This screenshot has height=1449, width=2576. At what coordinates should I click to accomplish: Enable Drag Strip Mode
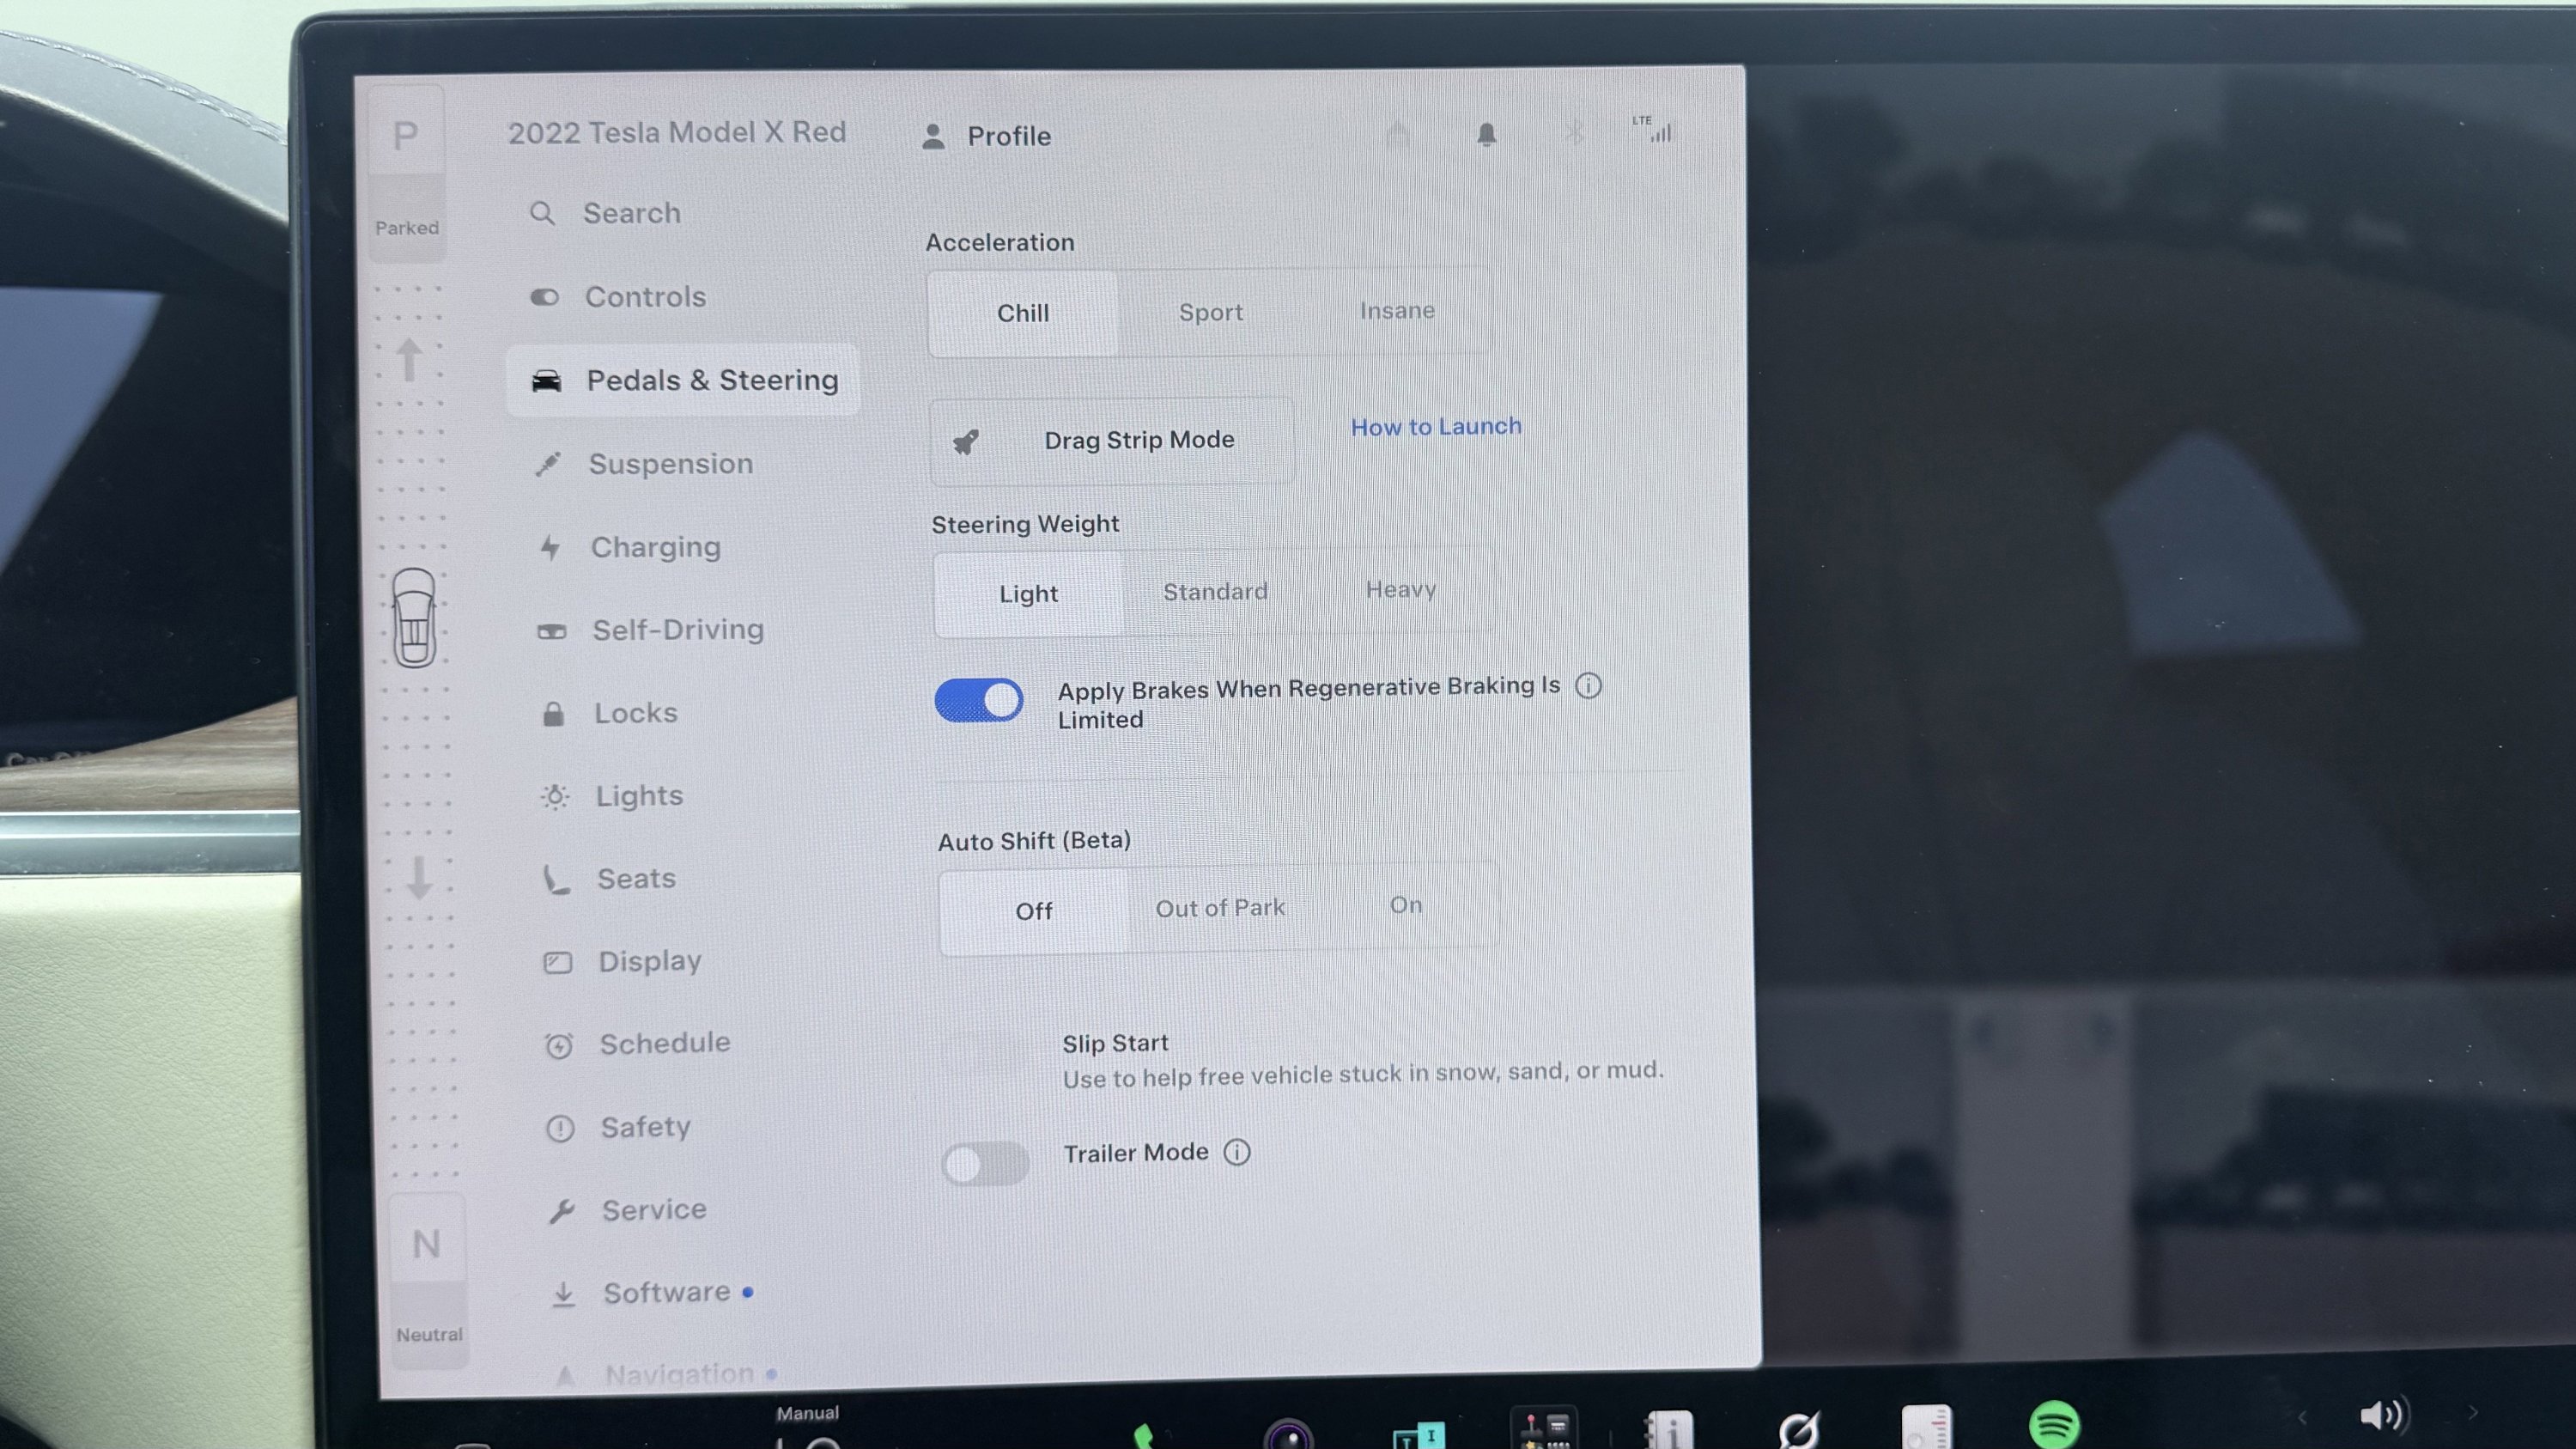pos(1111,441)
